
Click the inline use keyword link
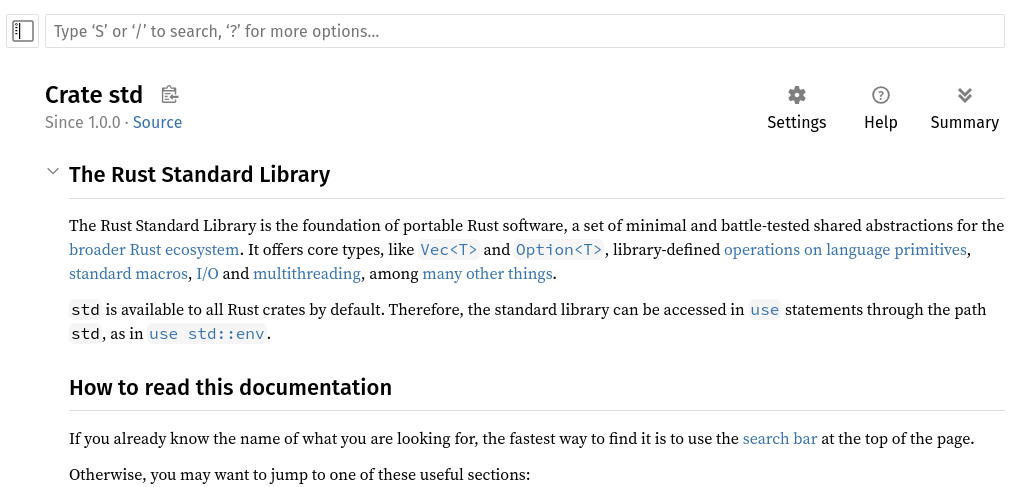(764, 310)
